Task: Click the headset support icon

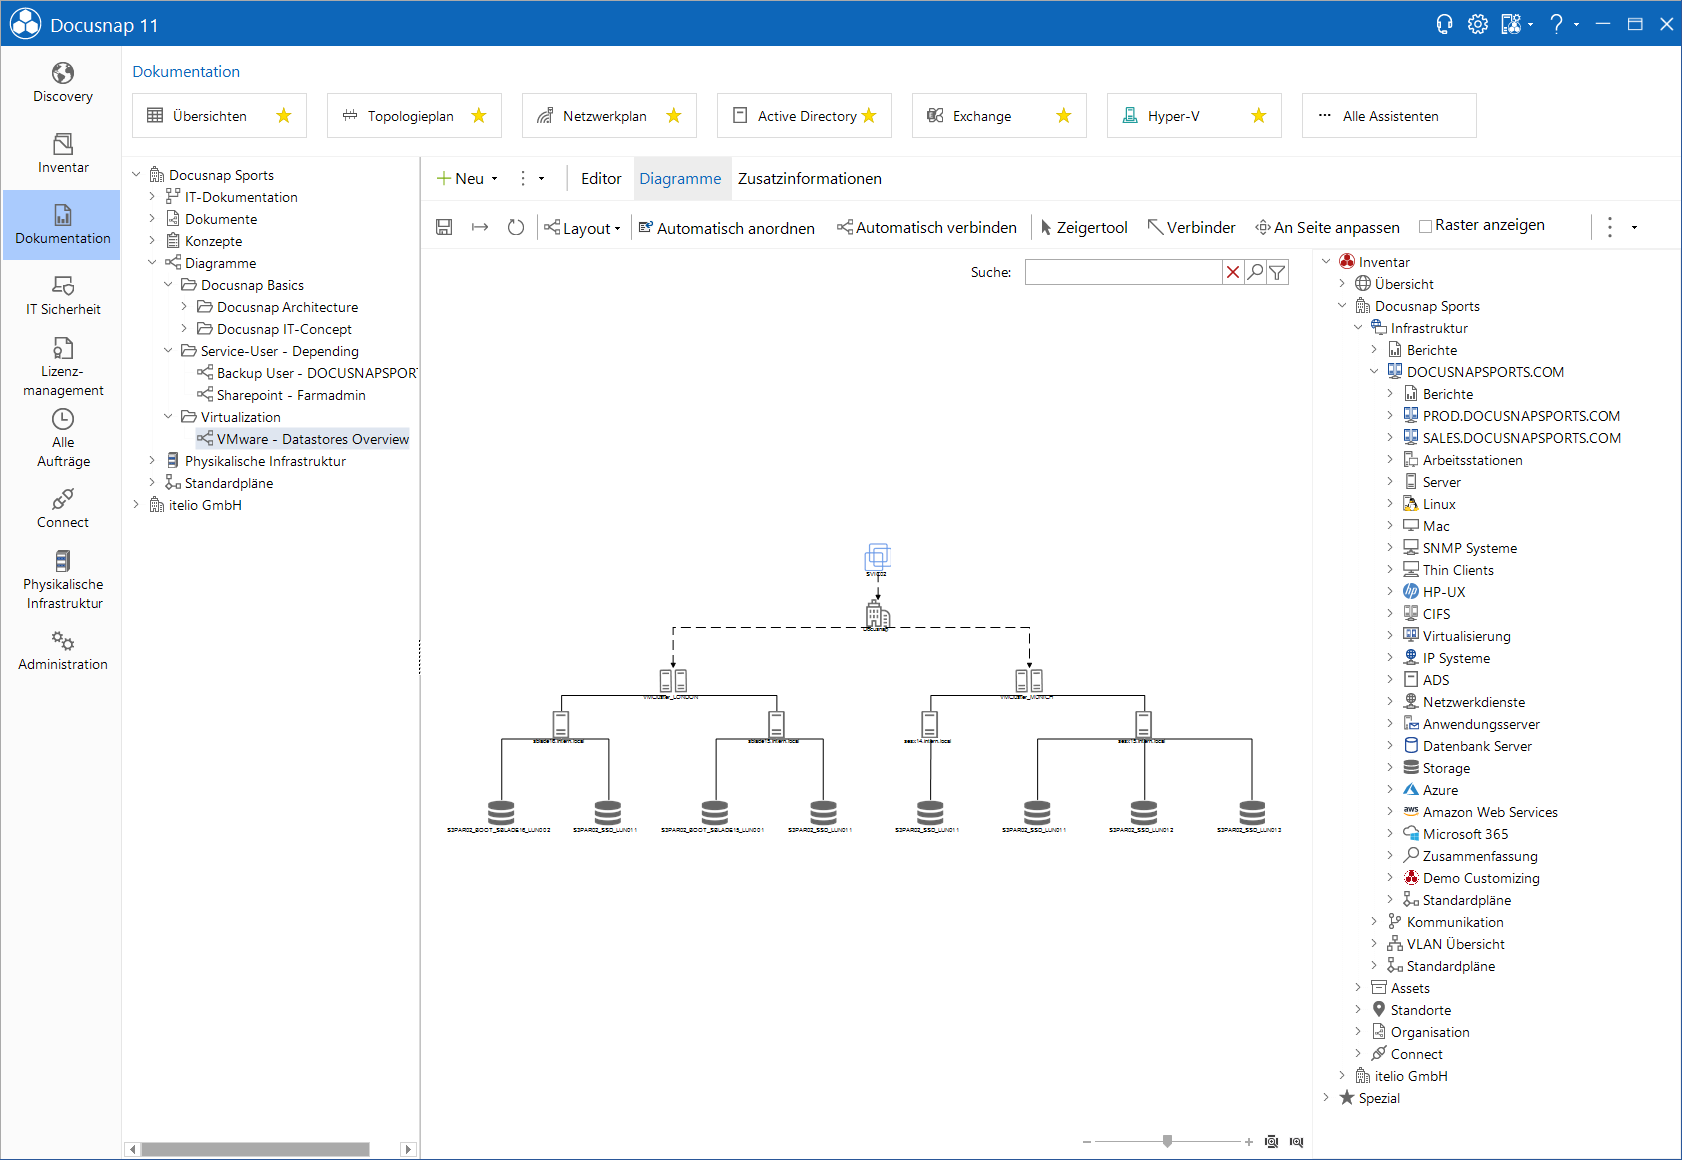Action: click(1444, 24)
